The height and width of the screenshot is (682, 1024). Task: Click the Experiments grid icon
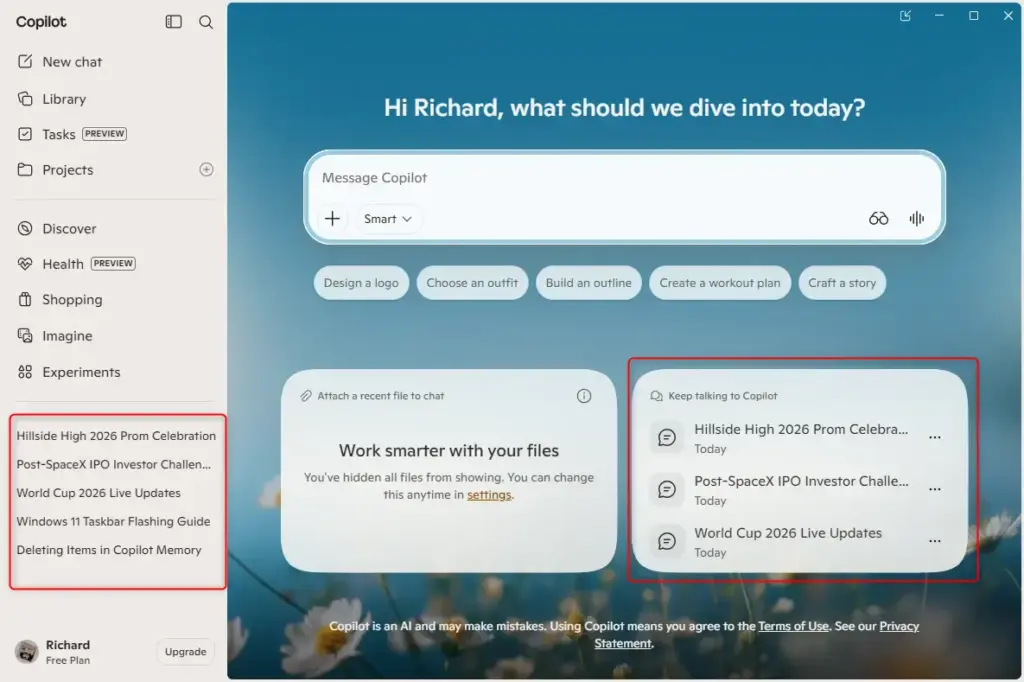[25, 372]
